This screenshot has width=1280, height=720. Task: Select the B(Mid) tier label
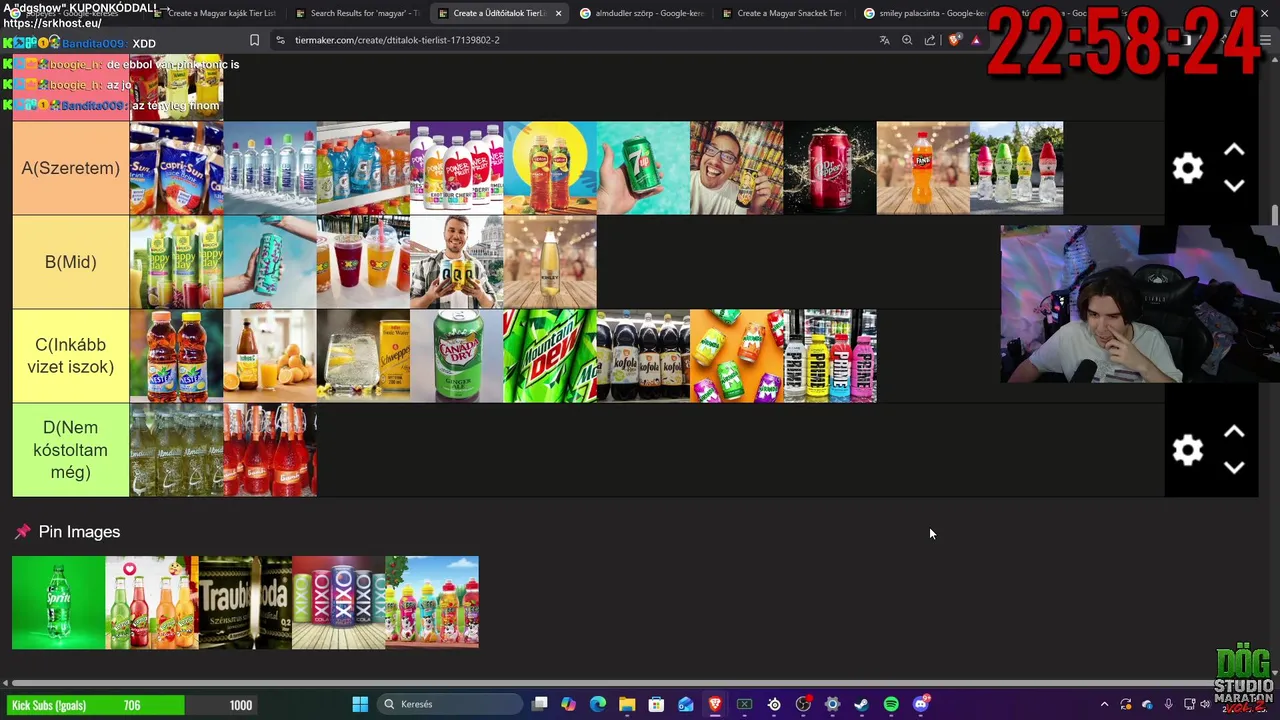71,262
